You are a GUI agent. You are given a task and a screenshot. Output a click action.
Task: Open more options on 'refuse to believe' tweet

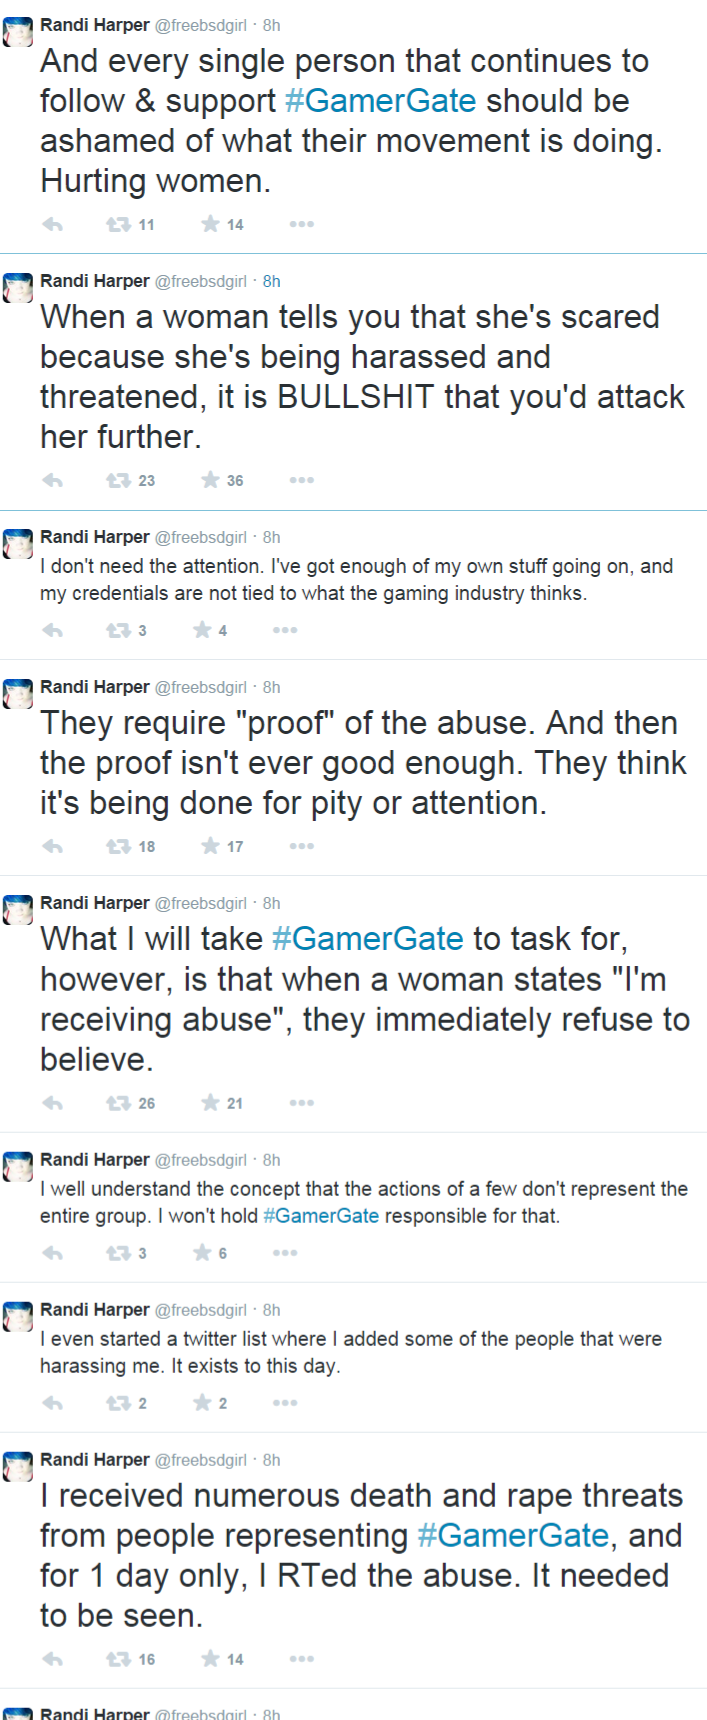coord(301,1103)
